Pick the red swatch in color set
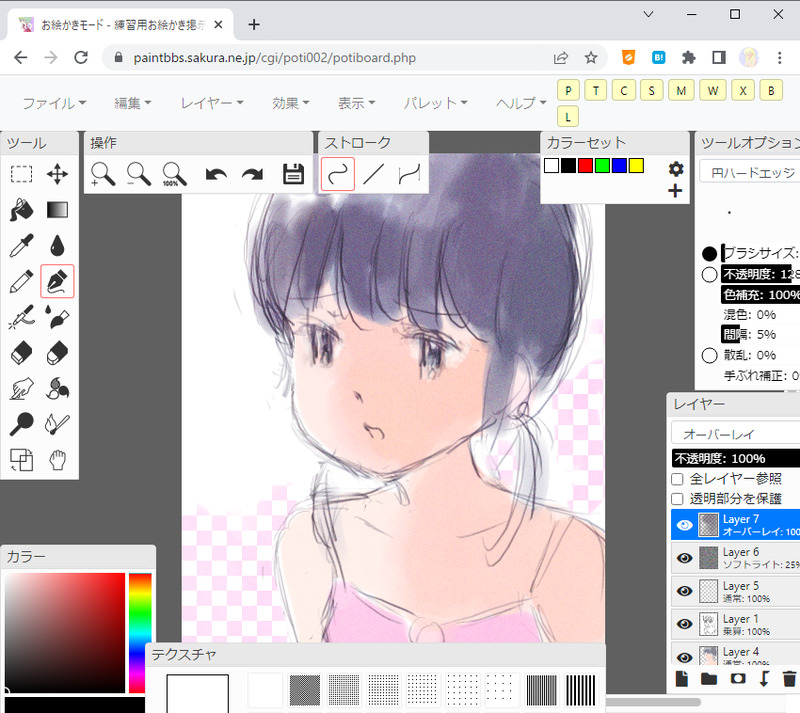 pos(585,165)
